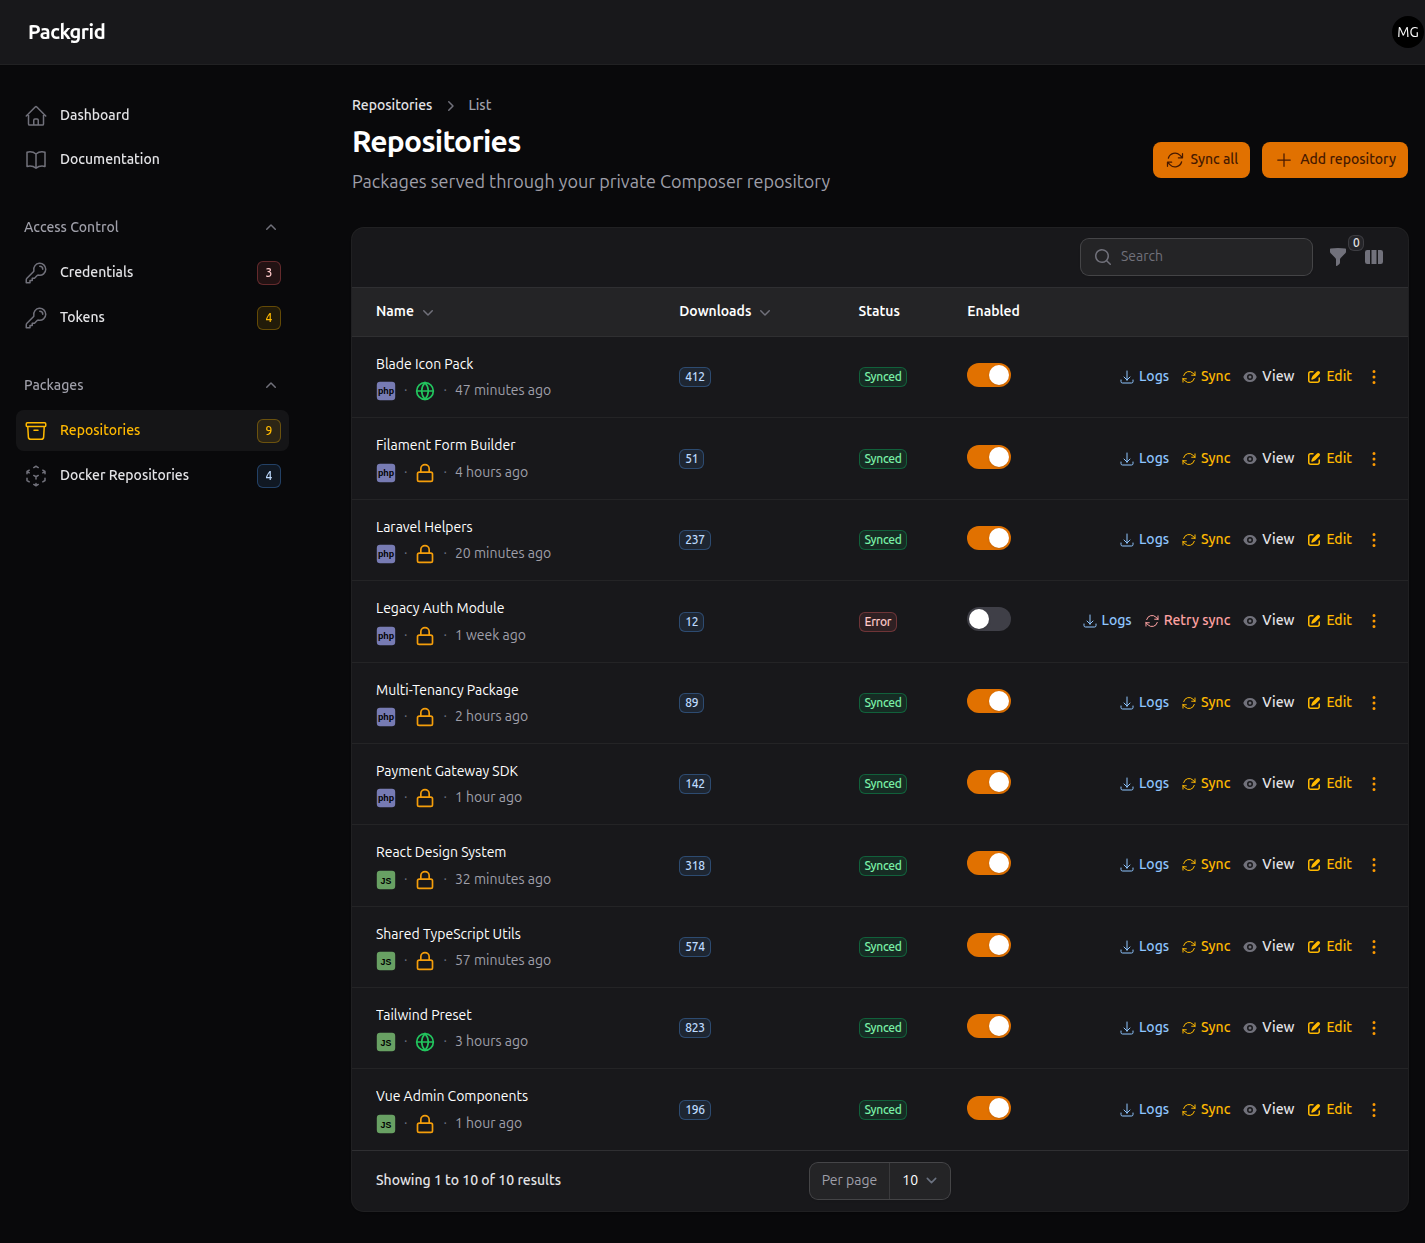Disable the Tailwind Preset toggle
1425x1243 pixels.
[x=989, y=1026]
